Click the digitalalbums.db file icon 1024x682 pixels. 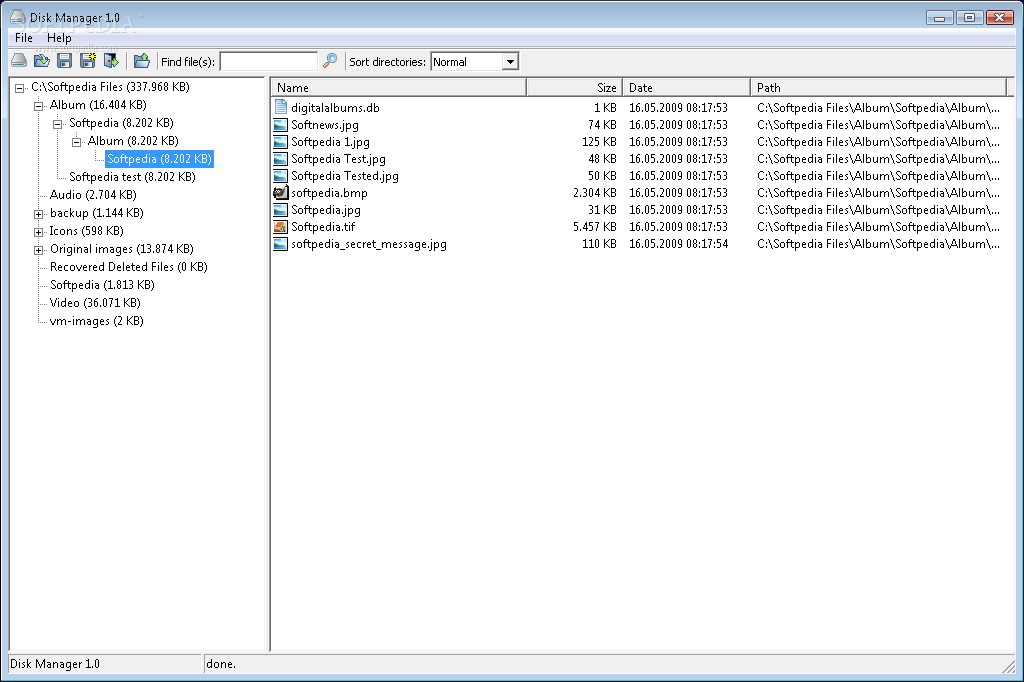[x=281, y=107]
